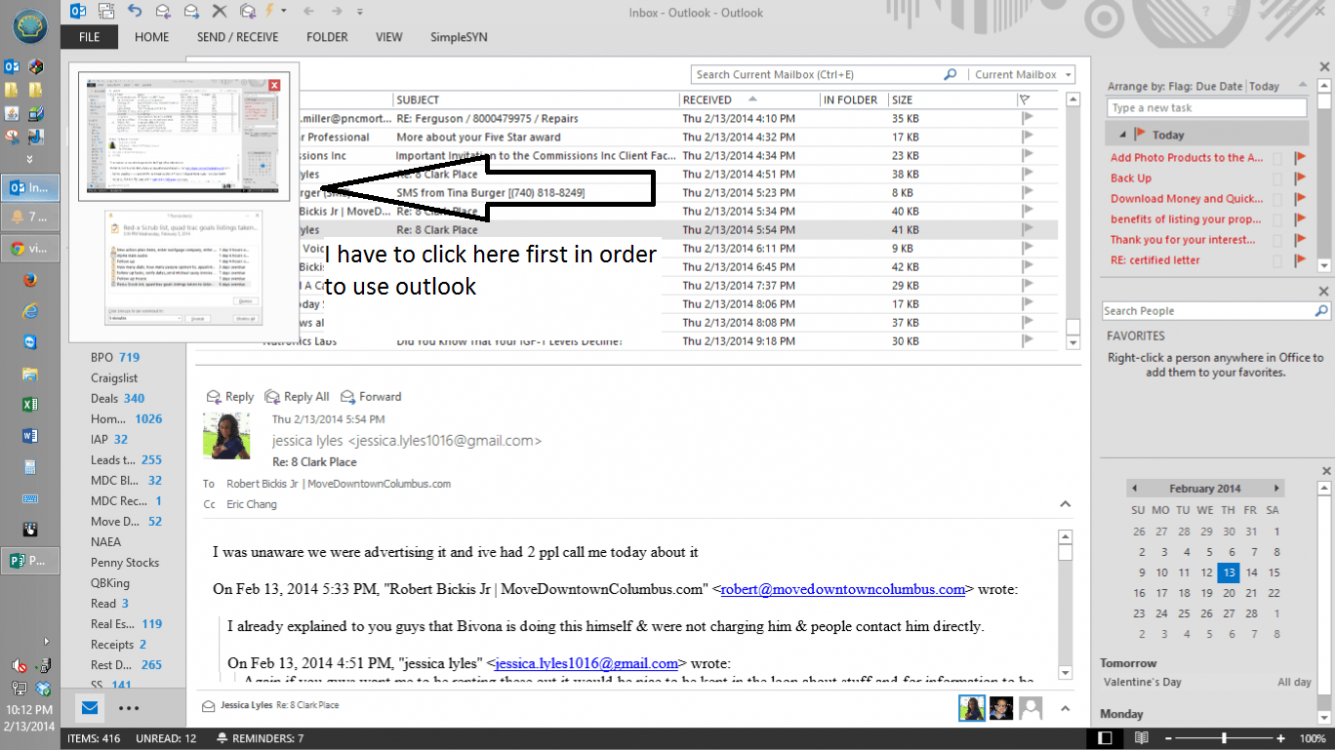The width and height of the screenshot is (1335, 750).
Task: Click the flag for the Ferguson Repairs email
Action: pos(1027,118)
